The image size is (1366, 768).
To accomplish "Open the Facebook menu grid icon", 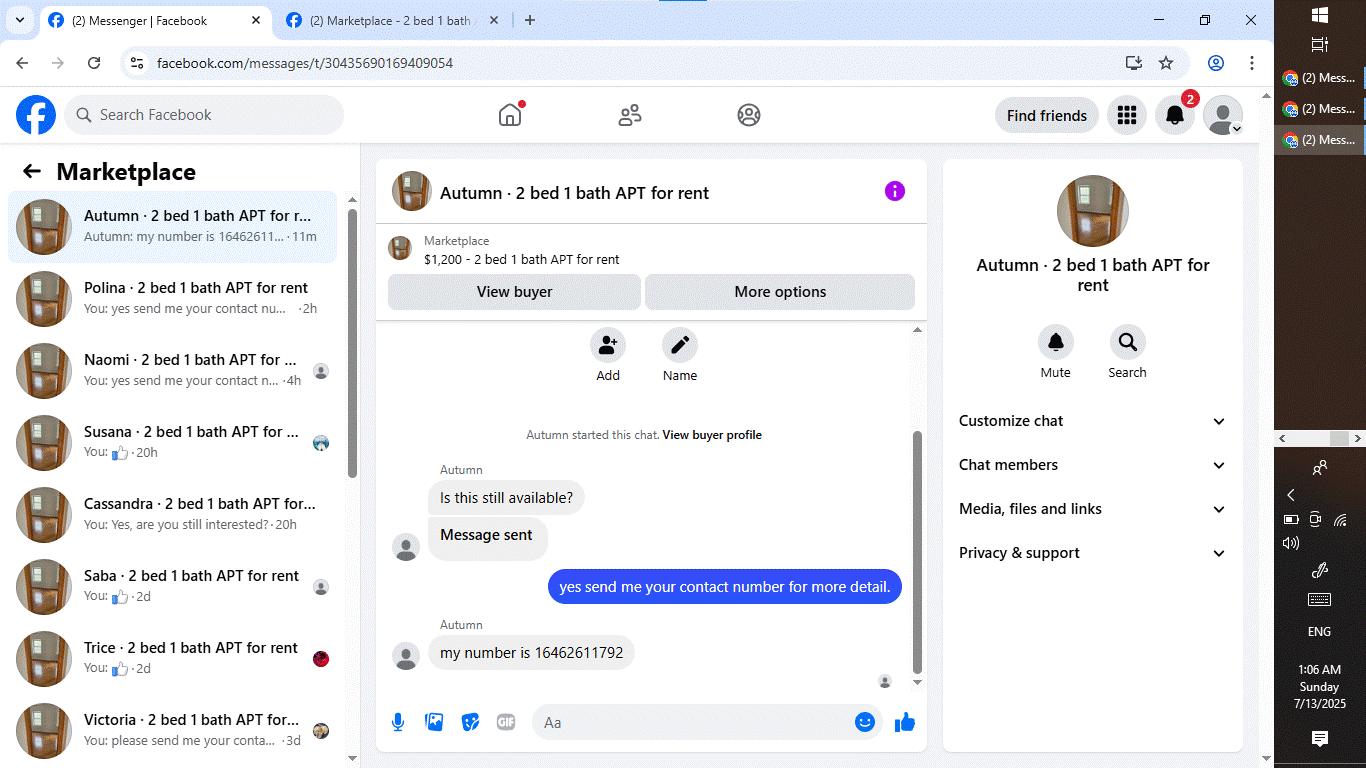I will 1127,115.
